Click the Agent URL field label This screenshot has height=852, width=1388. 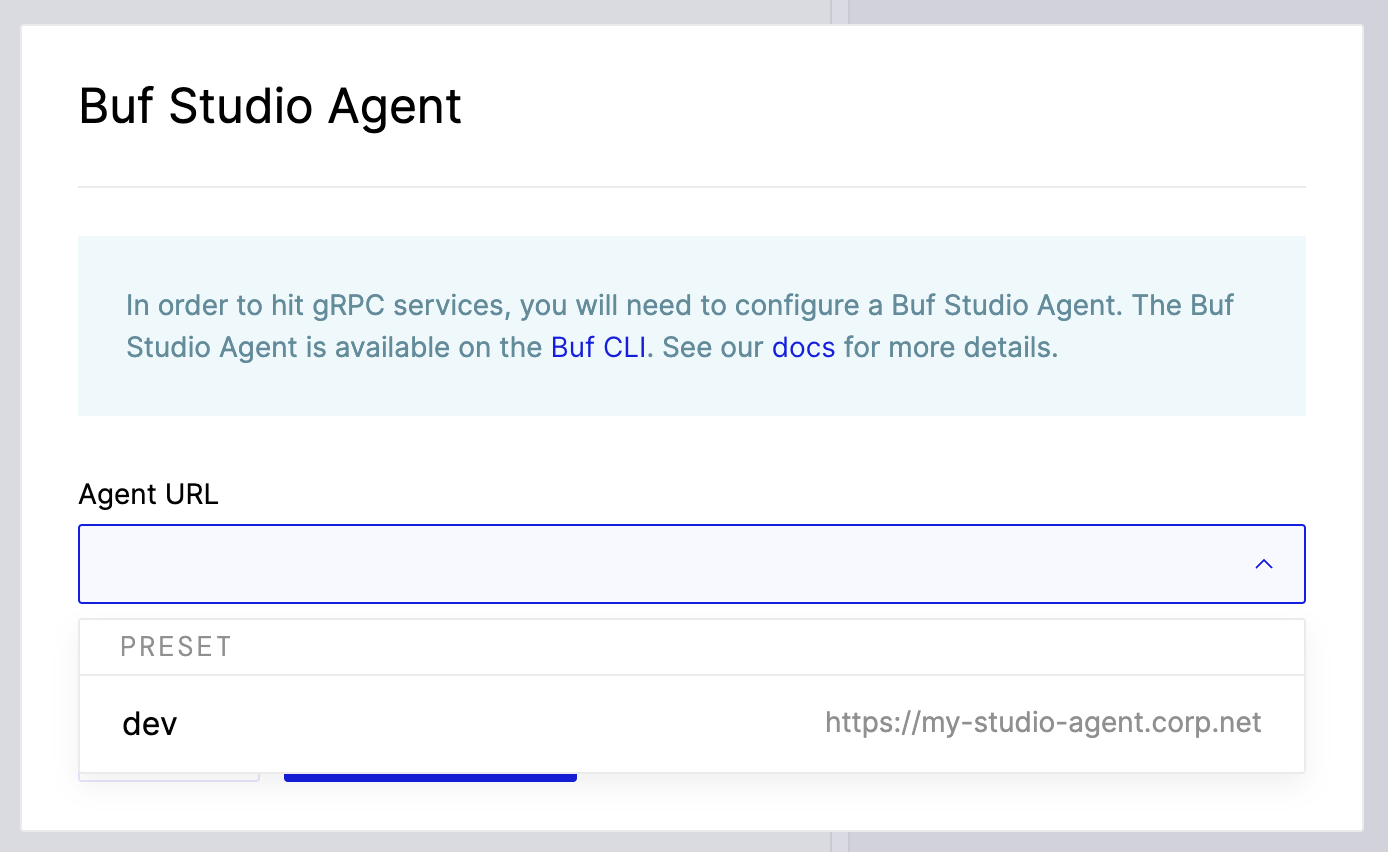[148, 494]
